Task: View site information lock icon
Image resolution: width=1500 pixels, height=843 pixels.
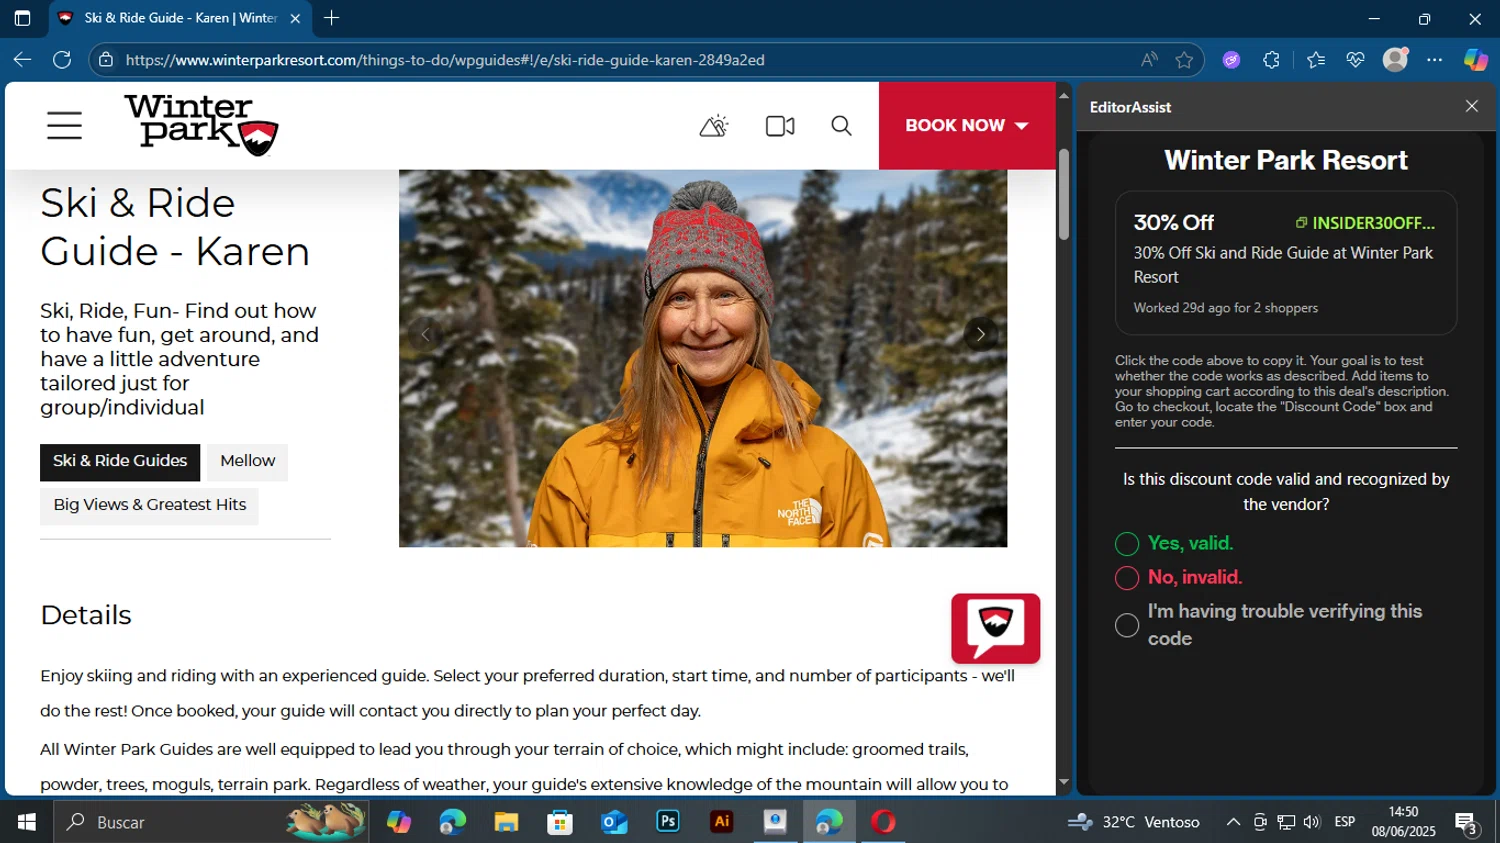Action: point(106,60)
